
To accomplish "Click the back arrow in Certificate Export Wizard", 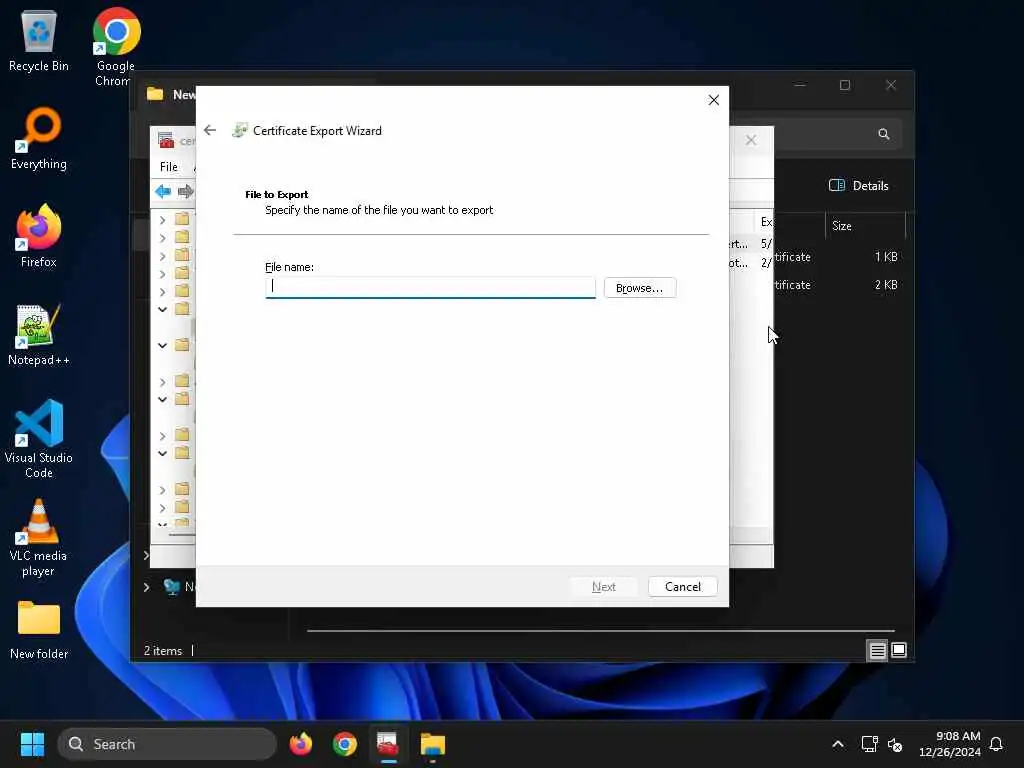I will coord(210,131).
